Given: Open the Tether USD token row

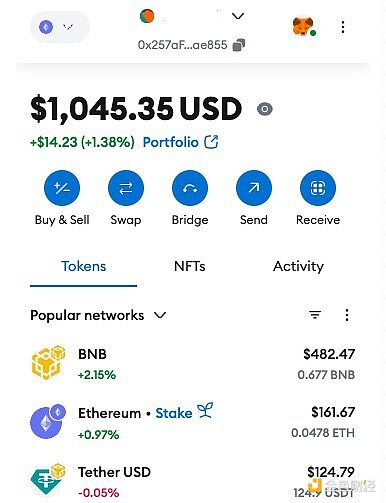Looking at the screenshot, I should point(193,482).
